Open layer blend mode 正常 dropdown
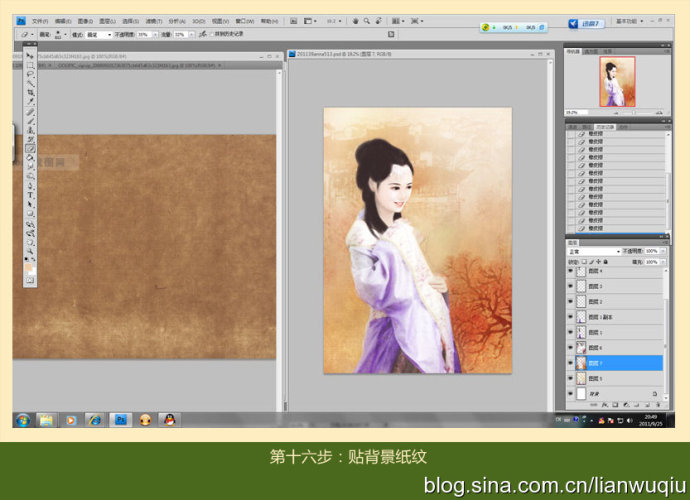 pyautogui.click(x=594, y=251)
